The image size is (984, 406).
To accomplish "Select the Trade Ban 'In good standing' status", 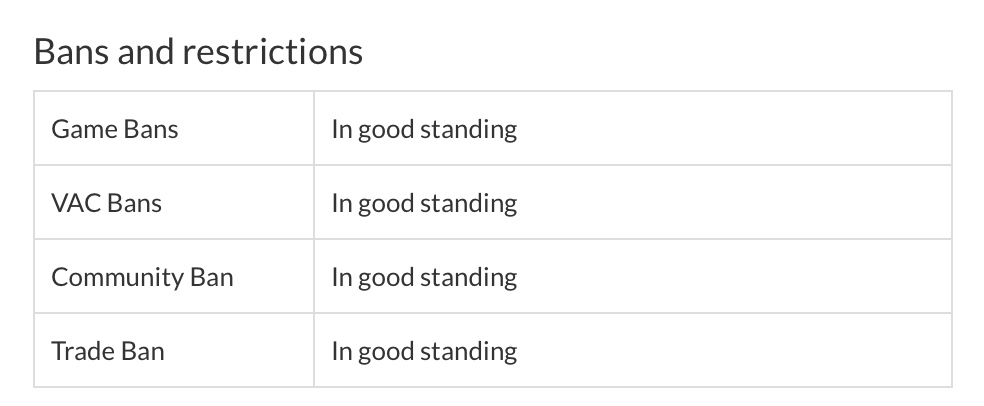I will coord(424,351).
